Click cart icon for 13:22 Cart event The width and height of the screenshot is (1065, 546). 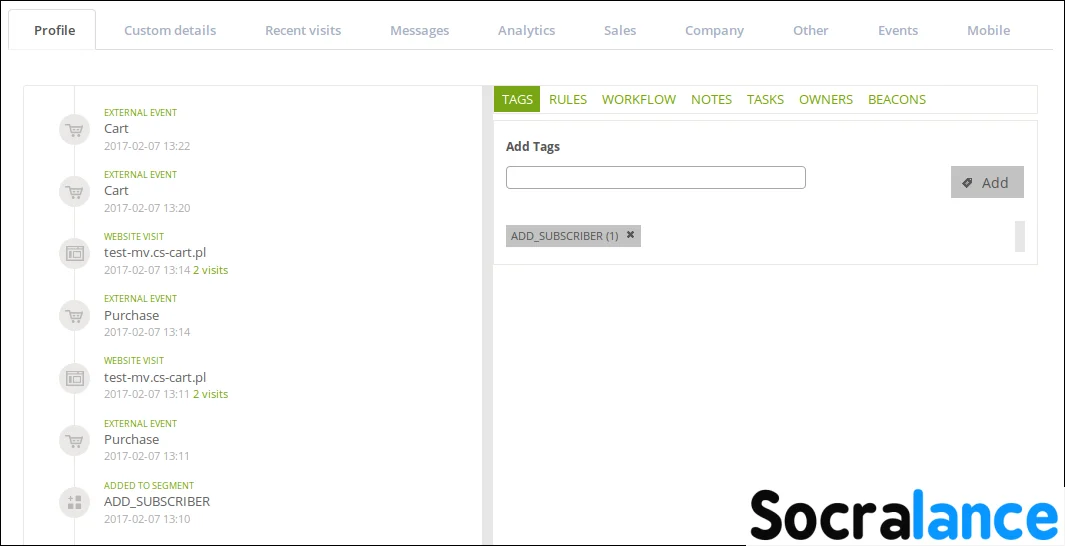tap(75, 129)
